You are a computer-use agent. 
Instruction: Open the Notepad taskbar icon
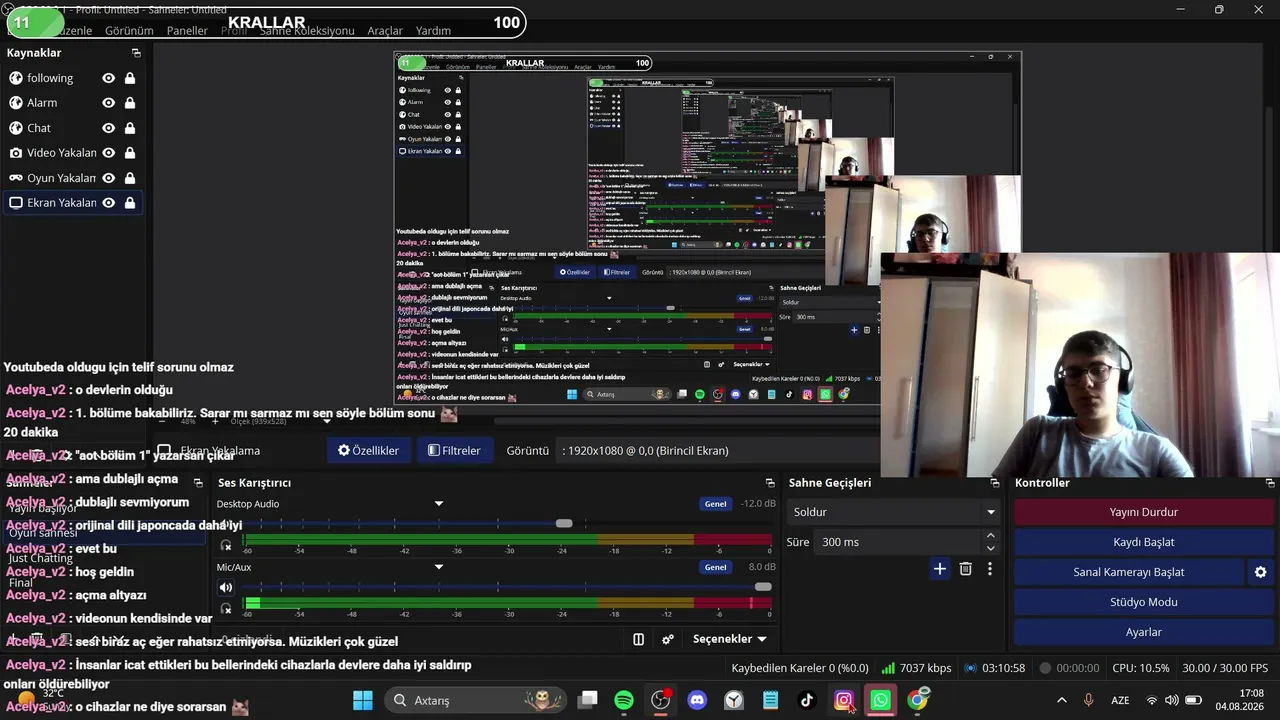770,700
